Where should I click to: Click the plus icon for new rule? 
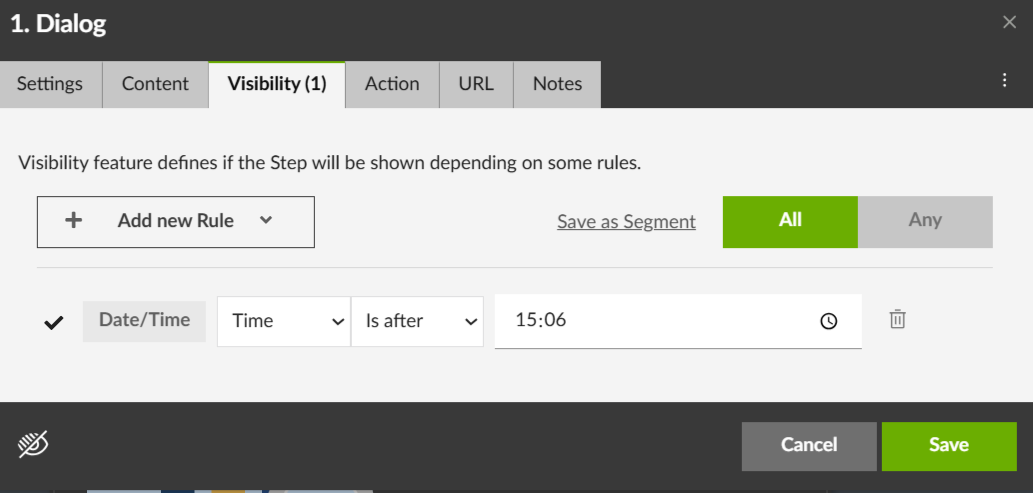pyautogui.click(x=73, y=221)
